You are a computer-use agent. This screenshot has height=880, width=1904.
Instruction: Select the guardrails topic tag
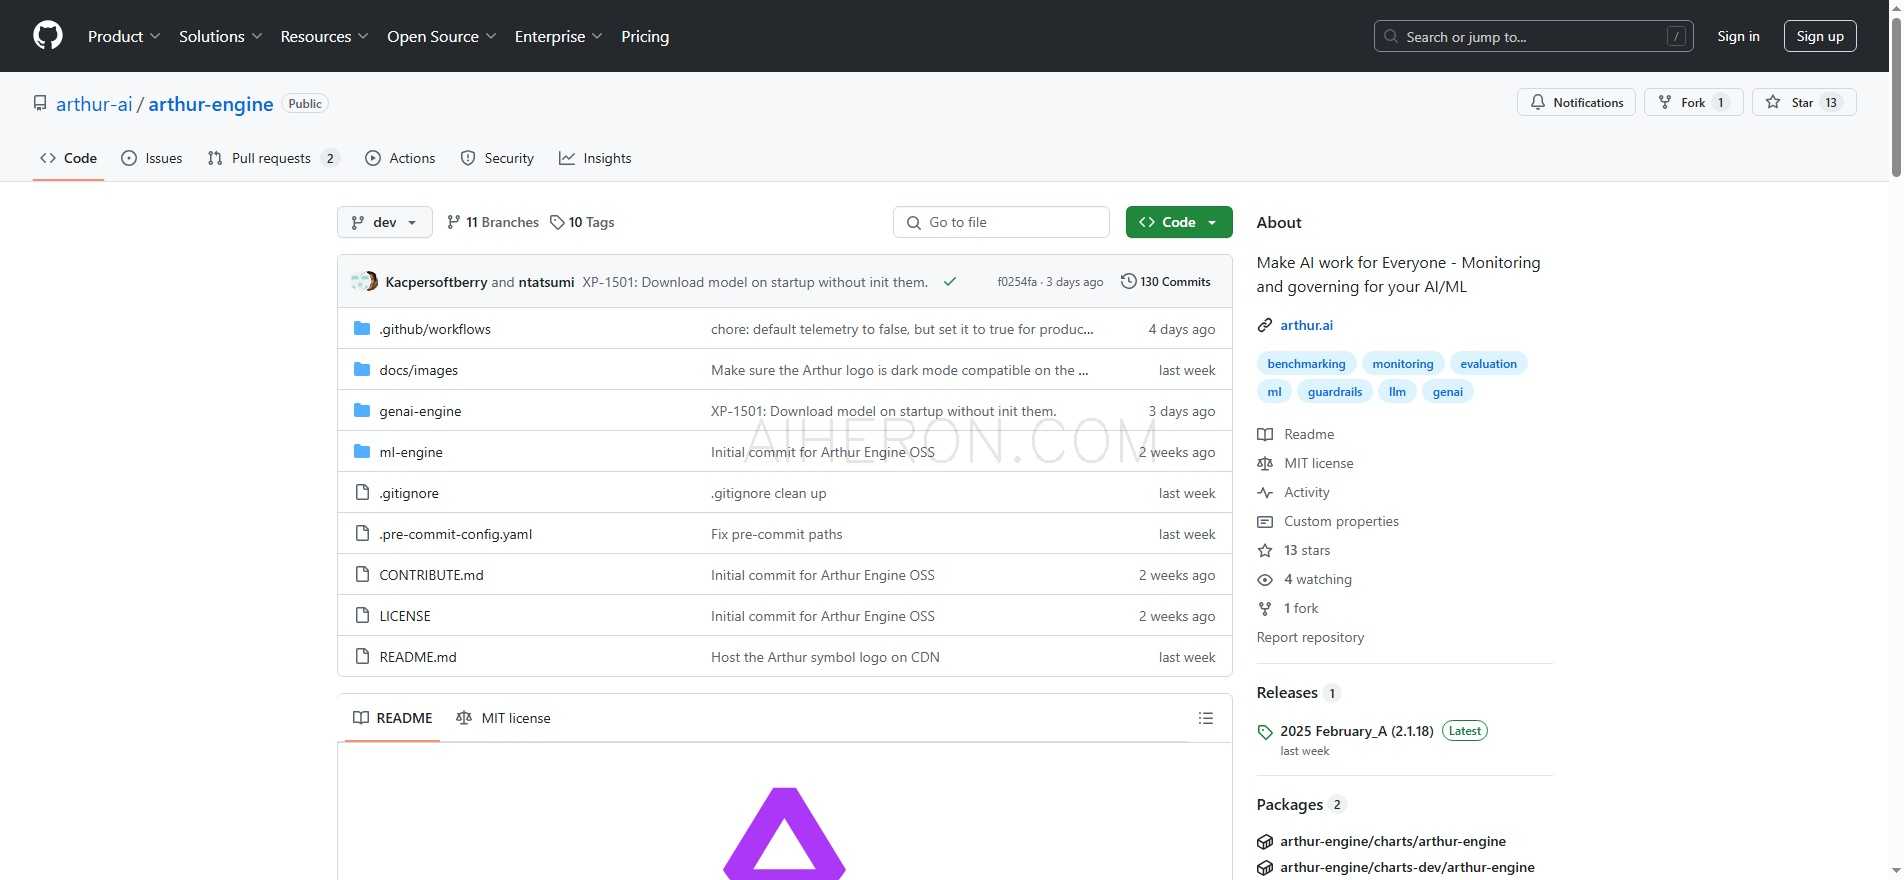point(1335,391)
